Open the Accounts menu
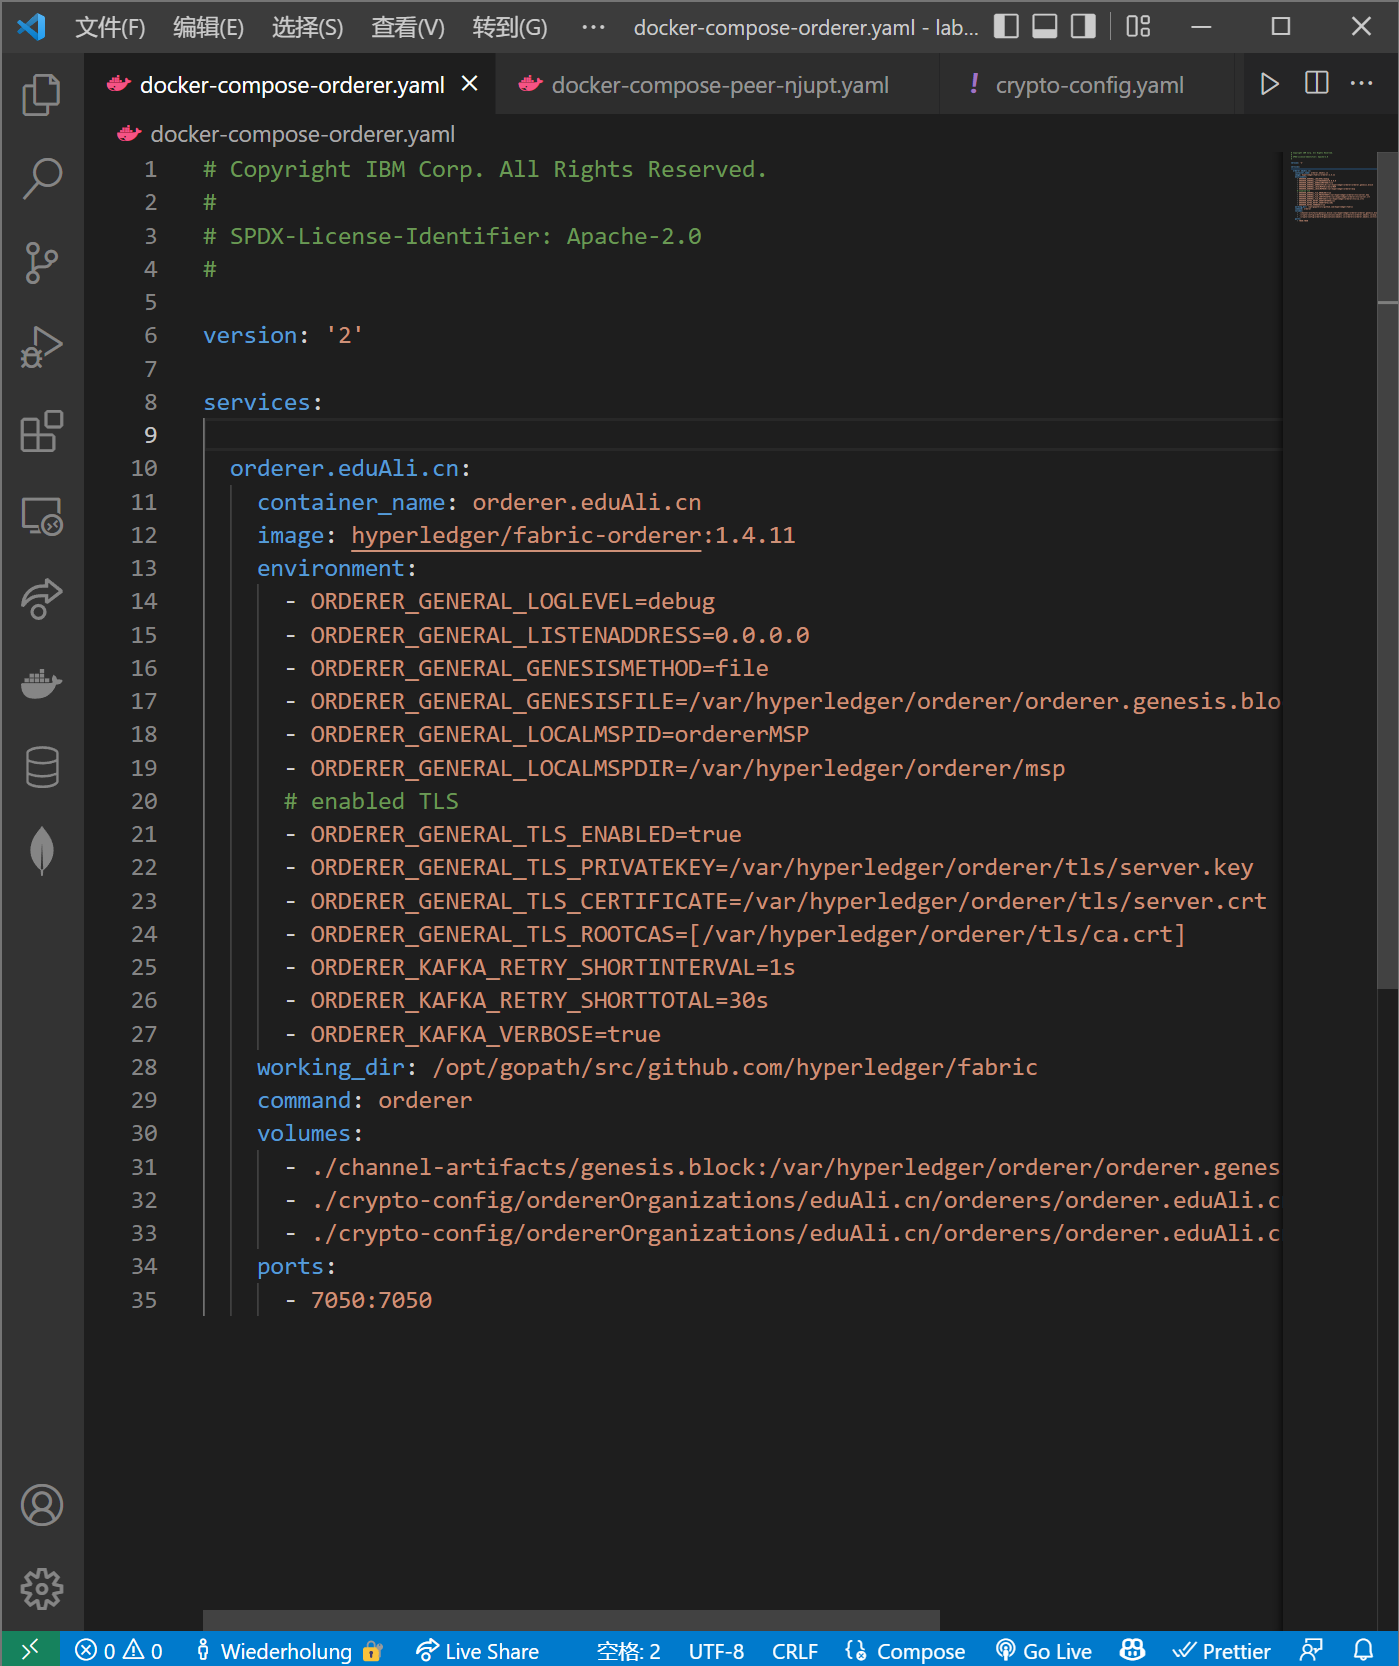1399x1666 pixels. pos(41,1505)
